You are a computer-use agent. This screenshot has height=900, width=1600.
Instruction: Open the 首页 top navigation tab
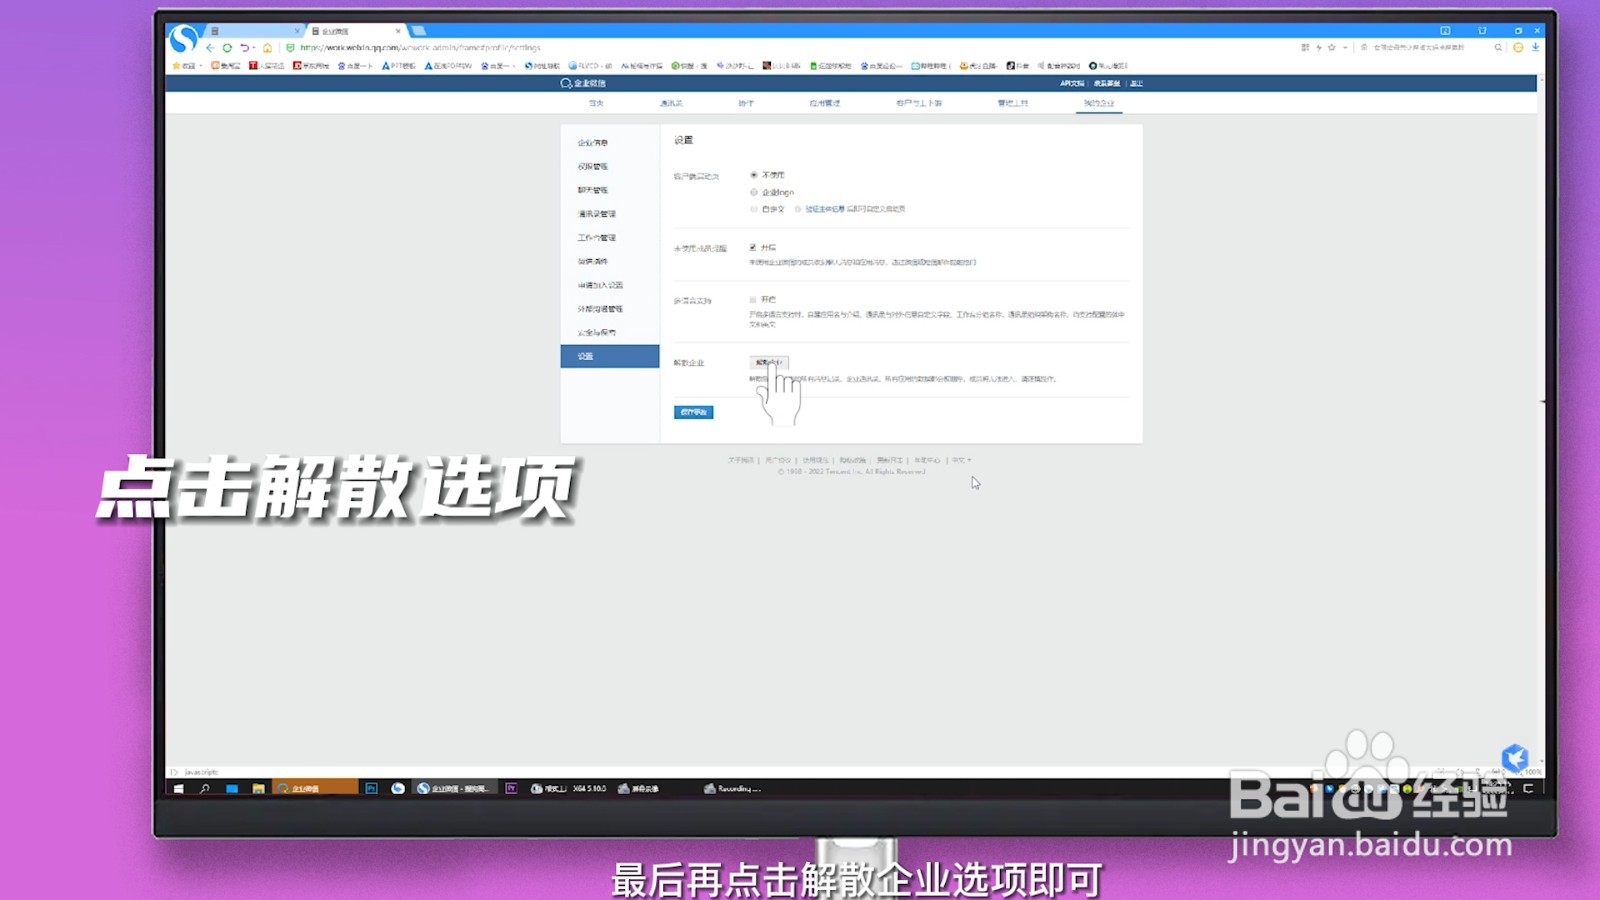[596, 103]
